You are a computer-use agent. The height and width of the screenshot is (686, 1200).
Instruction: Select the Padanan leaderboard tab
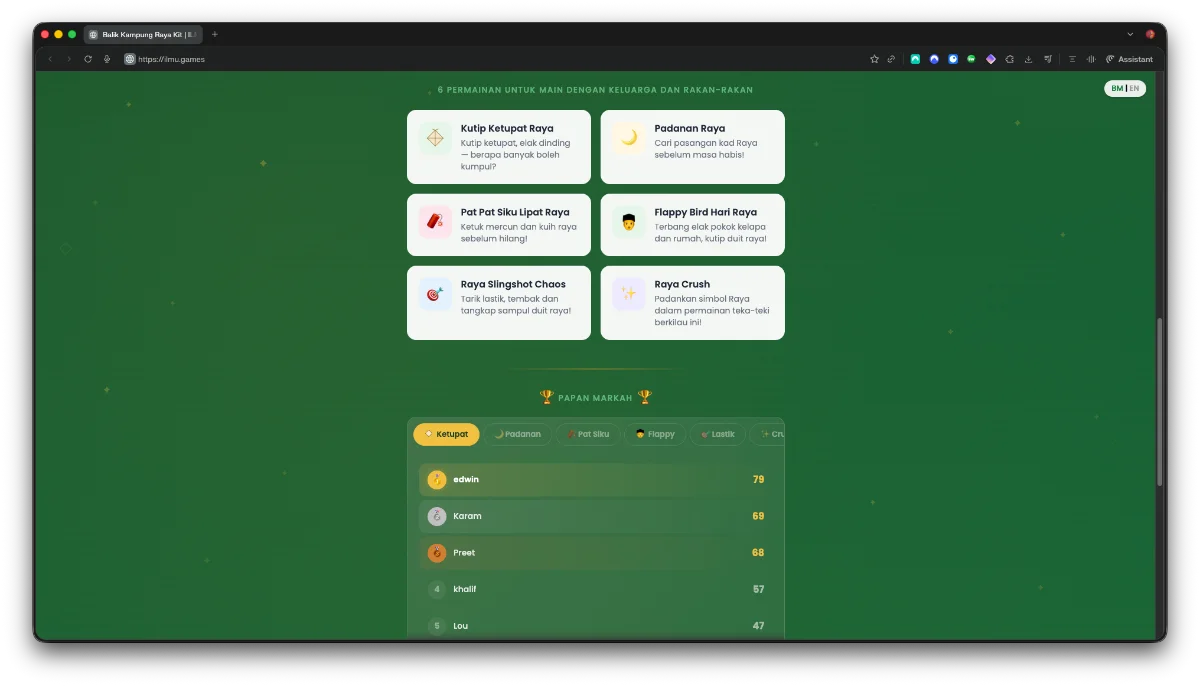[x=517, y=434]
